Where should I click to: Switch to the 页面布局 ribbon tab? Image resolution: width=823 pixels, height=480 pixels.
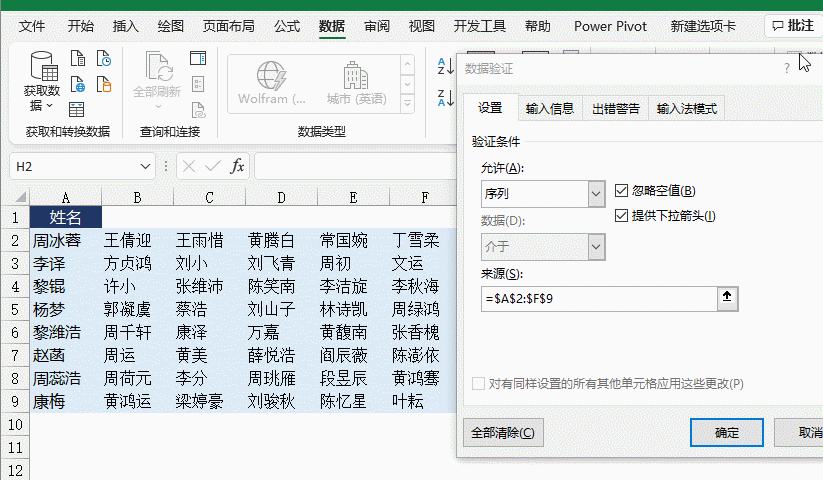pyautogui.click(x=229, y=26)
